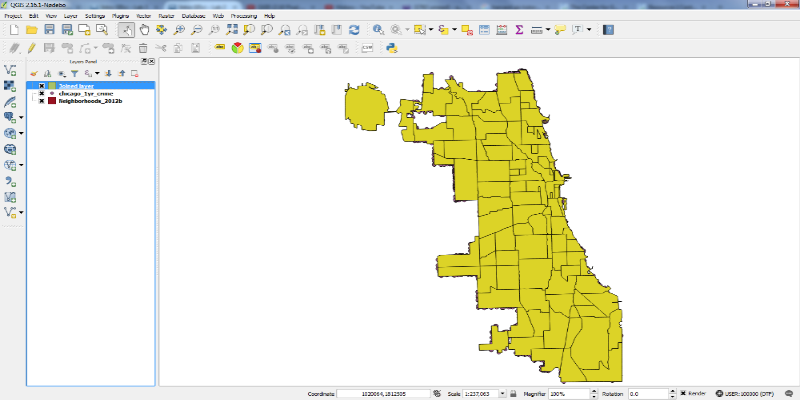Viewport: 800px width, 400px height.
Task: Toggle the Render checkbox in status bar
Action: pyautogui.click(x=685, y=394)
